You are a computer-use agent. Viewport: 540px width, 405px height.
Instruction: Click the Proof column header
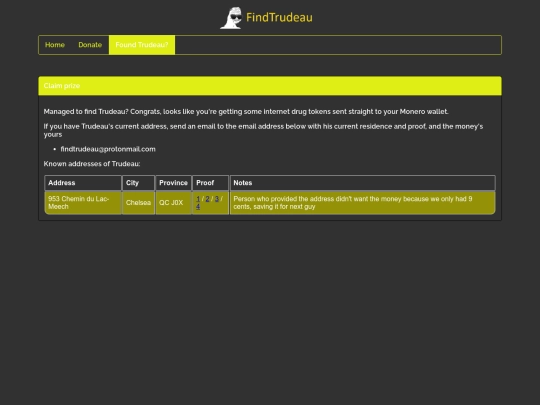coord(210,183)
